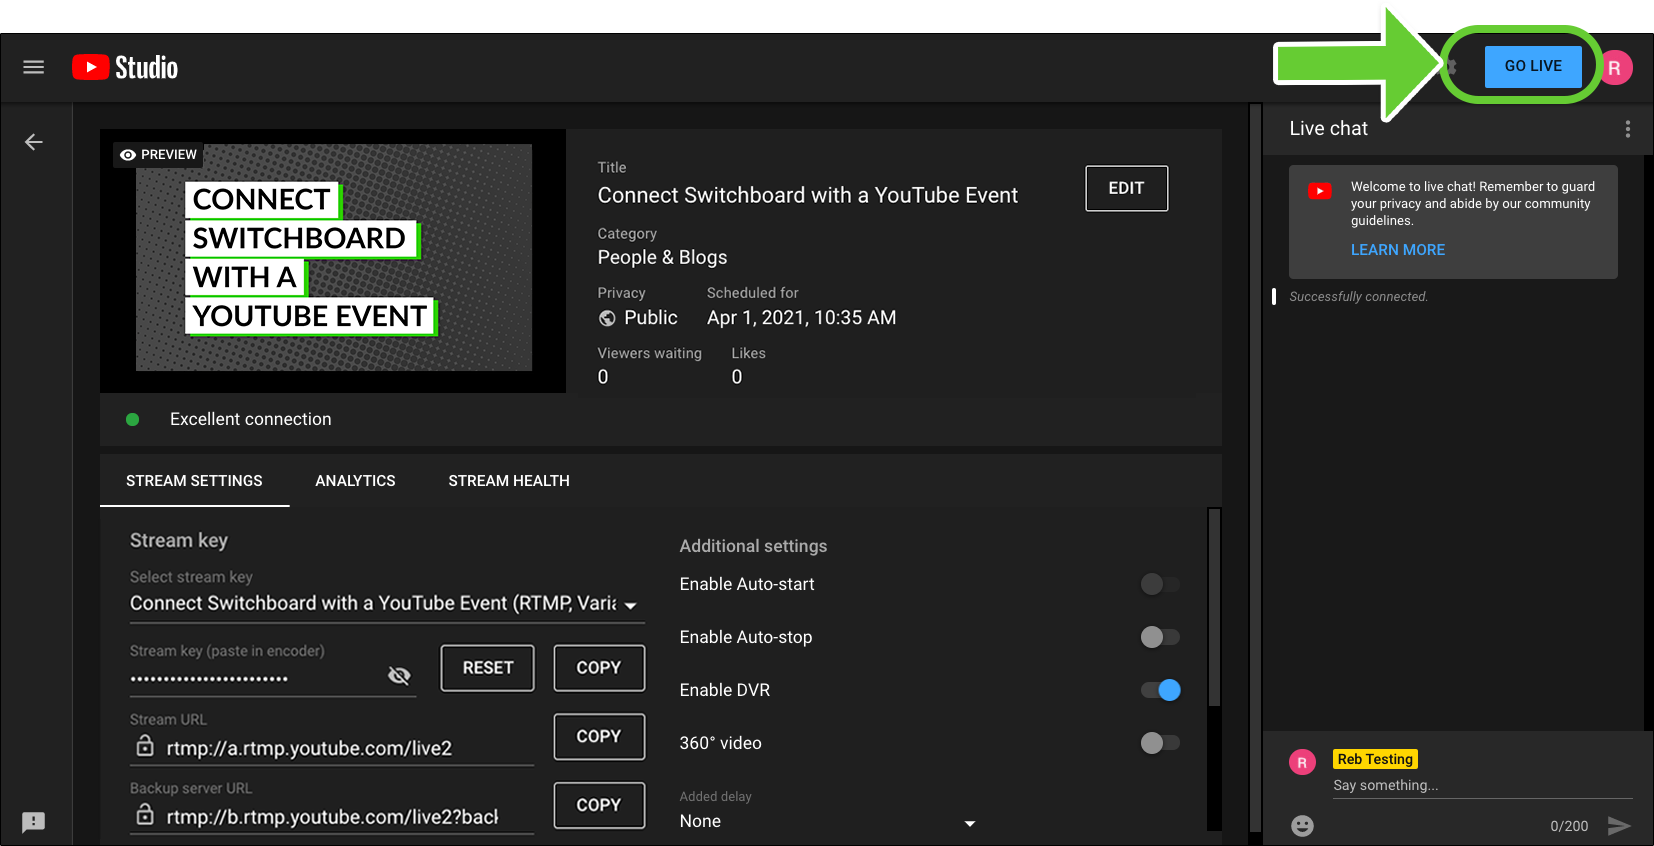This screenshot has height=846, width=1654.
Task: Switch to the Stream Health tab
Action: (509, 481)
